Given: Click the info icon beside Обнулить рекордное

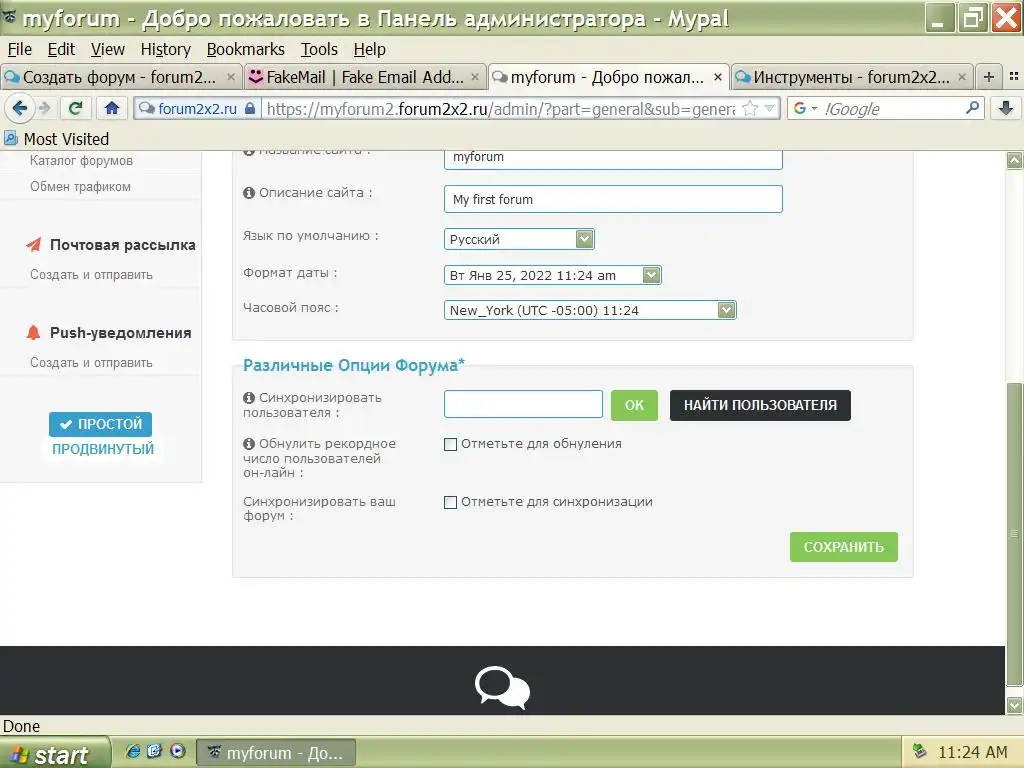Looking at the screenshot, I should (x=249, y=443).
